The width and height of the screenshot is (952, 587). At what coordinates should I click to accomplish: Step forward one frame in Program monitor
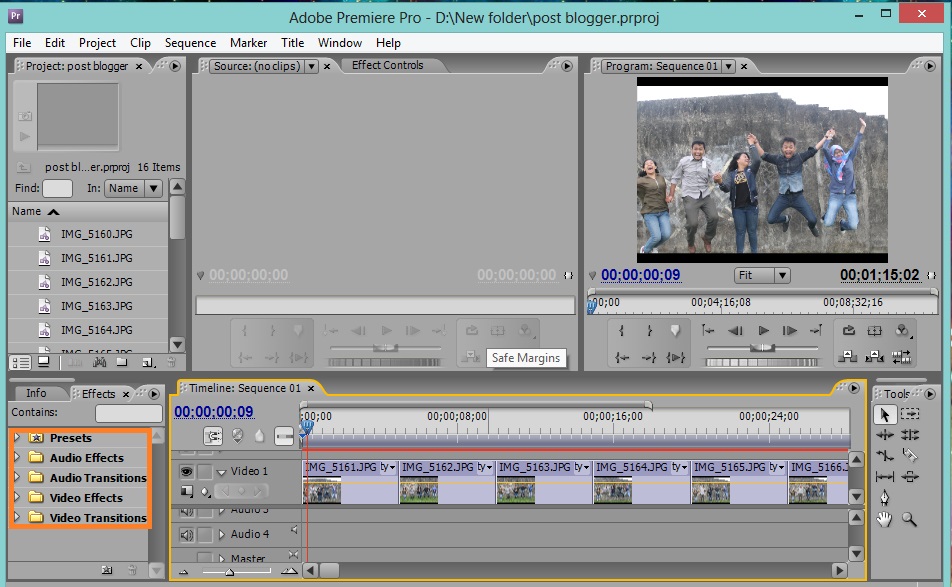[x=789, y=331]
